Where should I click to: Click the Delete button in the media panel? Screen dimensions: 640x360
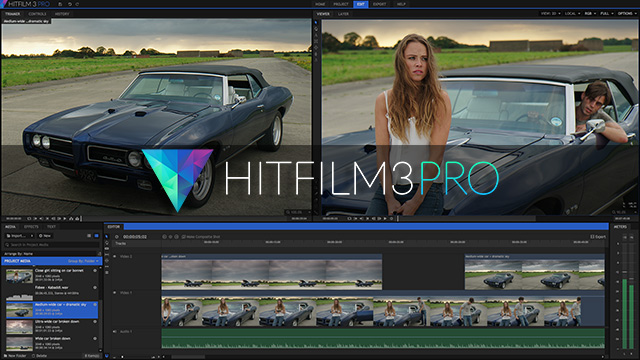39,356
